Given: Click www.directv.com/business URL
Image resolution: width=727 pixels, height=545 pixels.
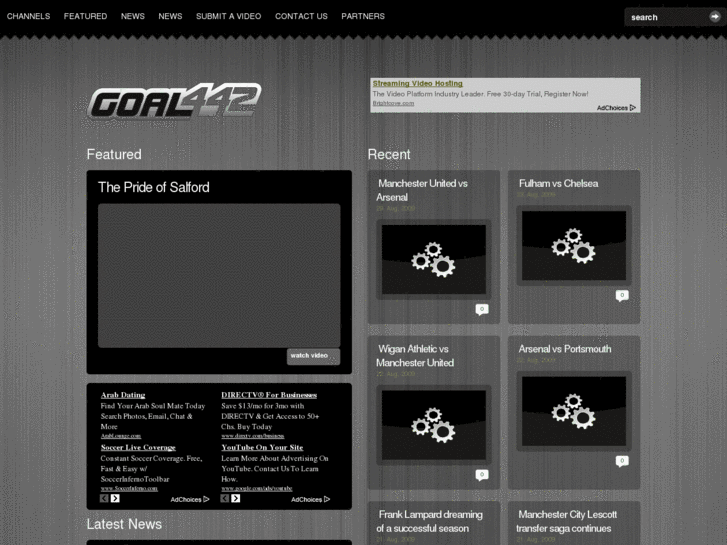Looking at the screenshot, I should pyautogui.click(x=253, y=436).
